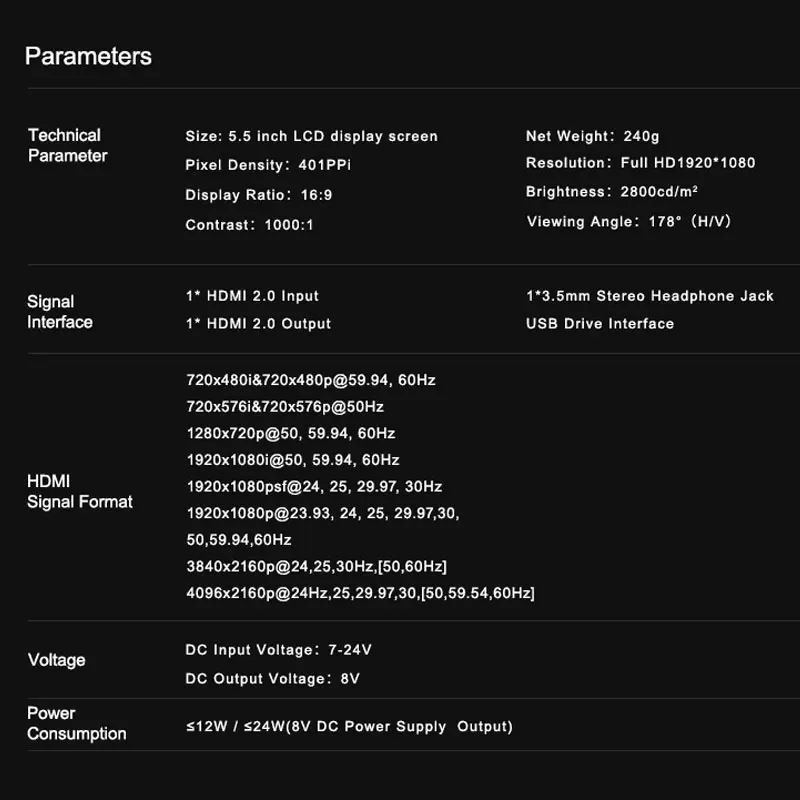Click the 3.5mm Stereo Headphone Jack text
The image size is (800, 800).
649,296
